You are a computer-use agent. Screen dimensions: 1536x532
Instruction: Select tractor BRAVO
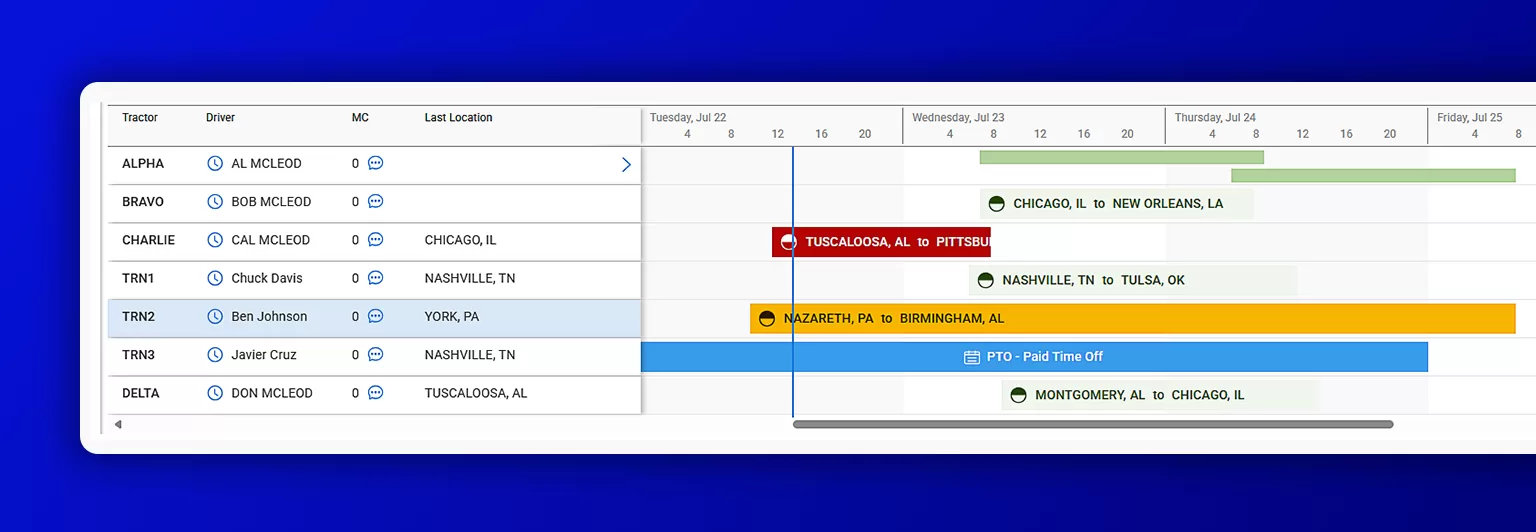143,202
